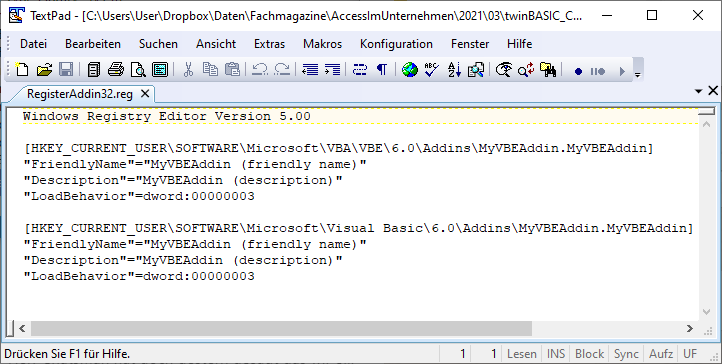Image resolution: width=722 pixels, height=364 pixels.
Task: Click the increase indent icon
Action: click(x=332, y=70)
